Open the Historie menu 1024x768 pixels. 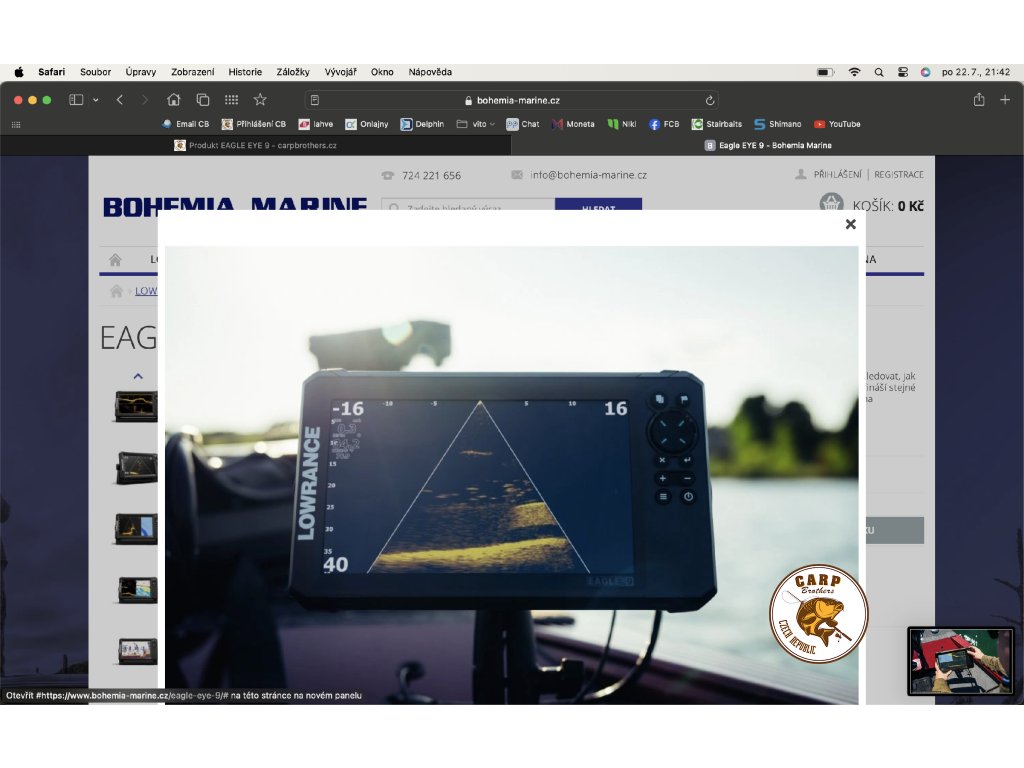tap(245, 72)
